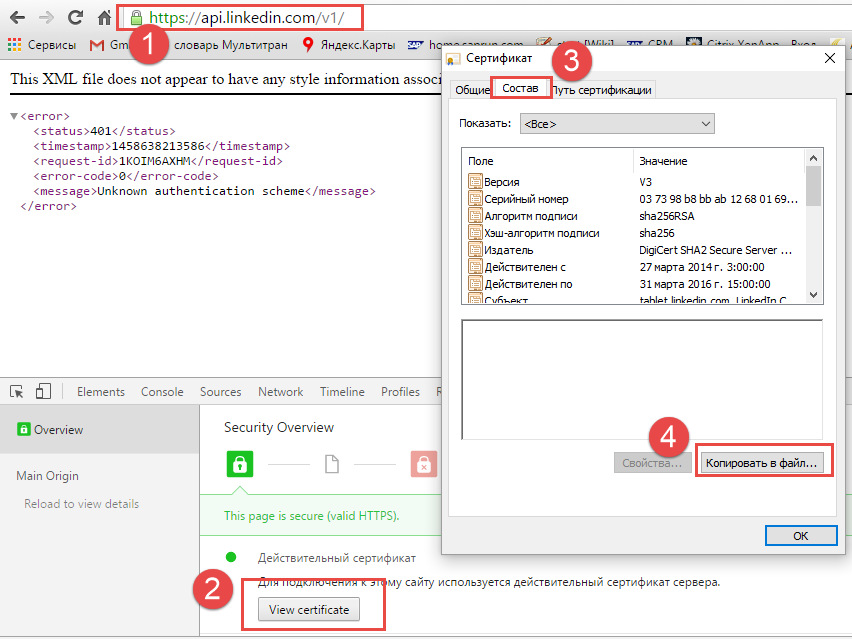Click the browser forward arrow
The image size is (852, 639).
pyautogui.click(x=46, y=18)
